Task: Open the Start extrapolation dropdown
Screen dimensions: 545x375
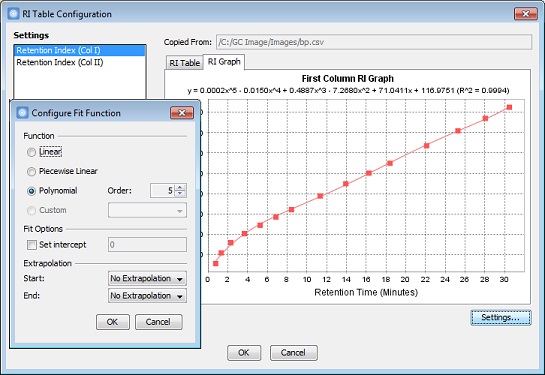Action: [147, 278]
